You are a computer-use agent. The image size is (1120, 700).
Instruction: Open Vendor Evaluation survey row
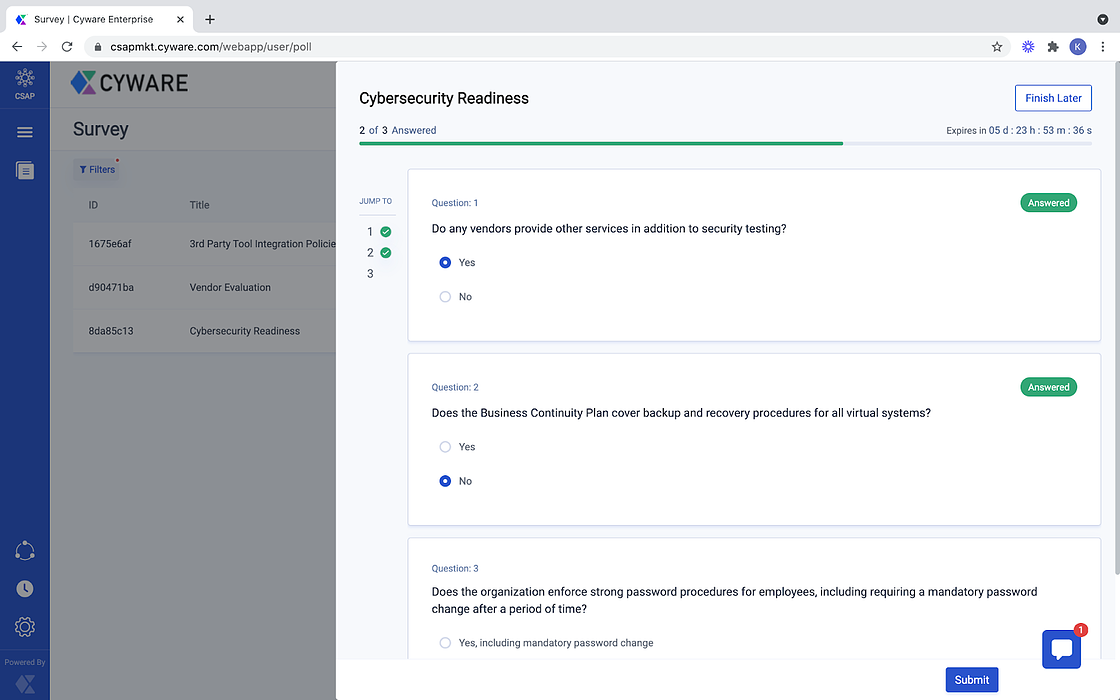230,288
